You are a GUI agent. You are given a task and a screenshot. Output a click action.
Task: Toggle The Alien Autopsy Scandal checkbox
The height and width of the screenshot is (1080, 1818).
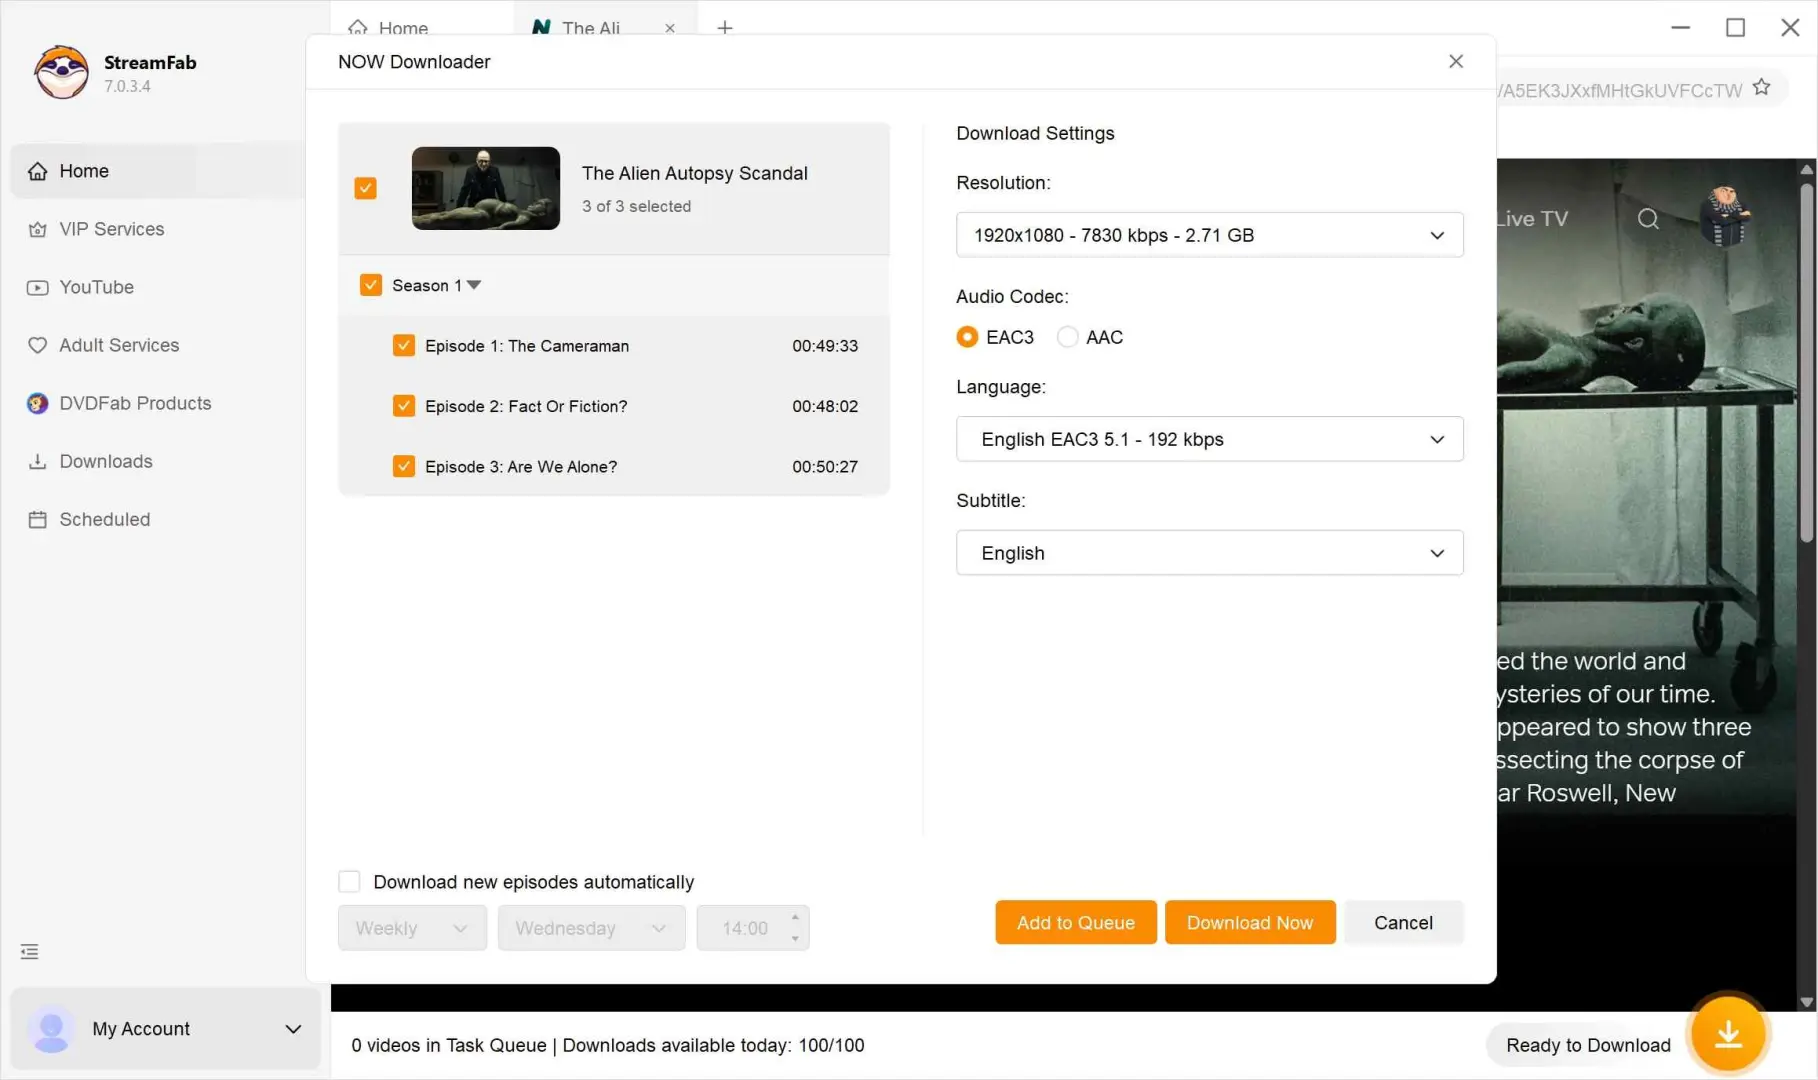point(366,188)
